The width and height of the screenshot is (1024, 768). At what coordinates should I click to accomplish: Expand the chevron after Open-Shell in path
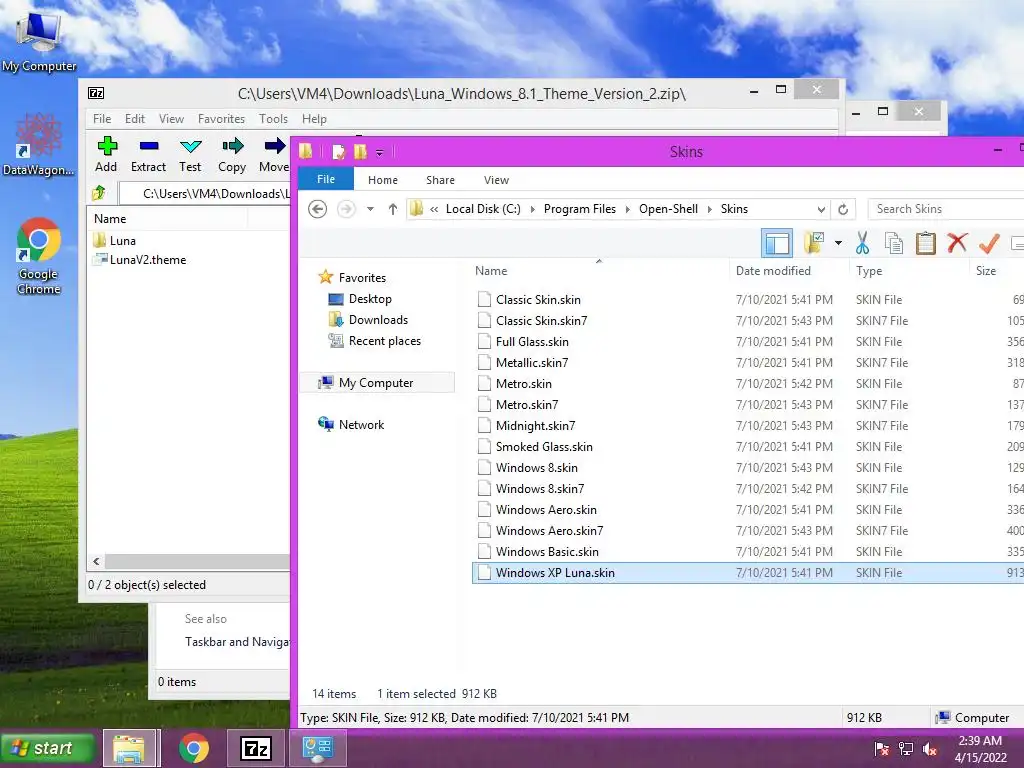(x=709, y=209)
